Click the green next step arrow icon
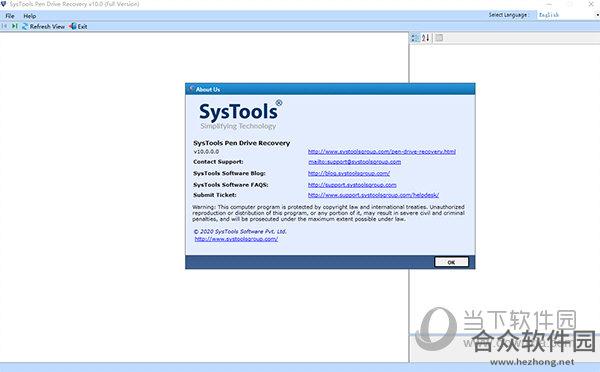600x372 pixels. click(15, 26)
